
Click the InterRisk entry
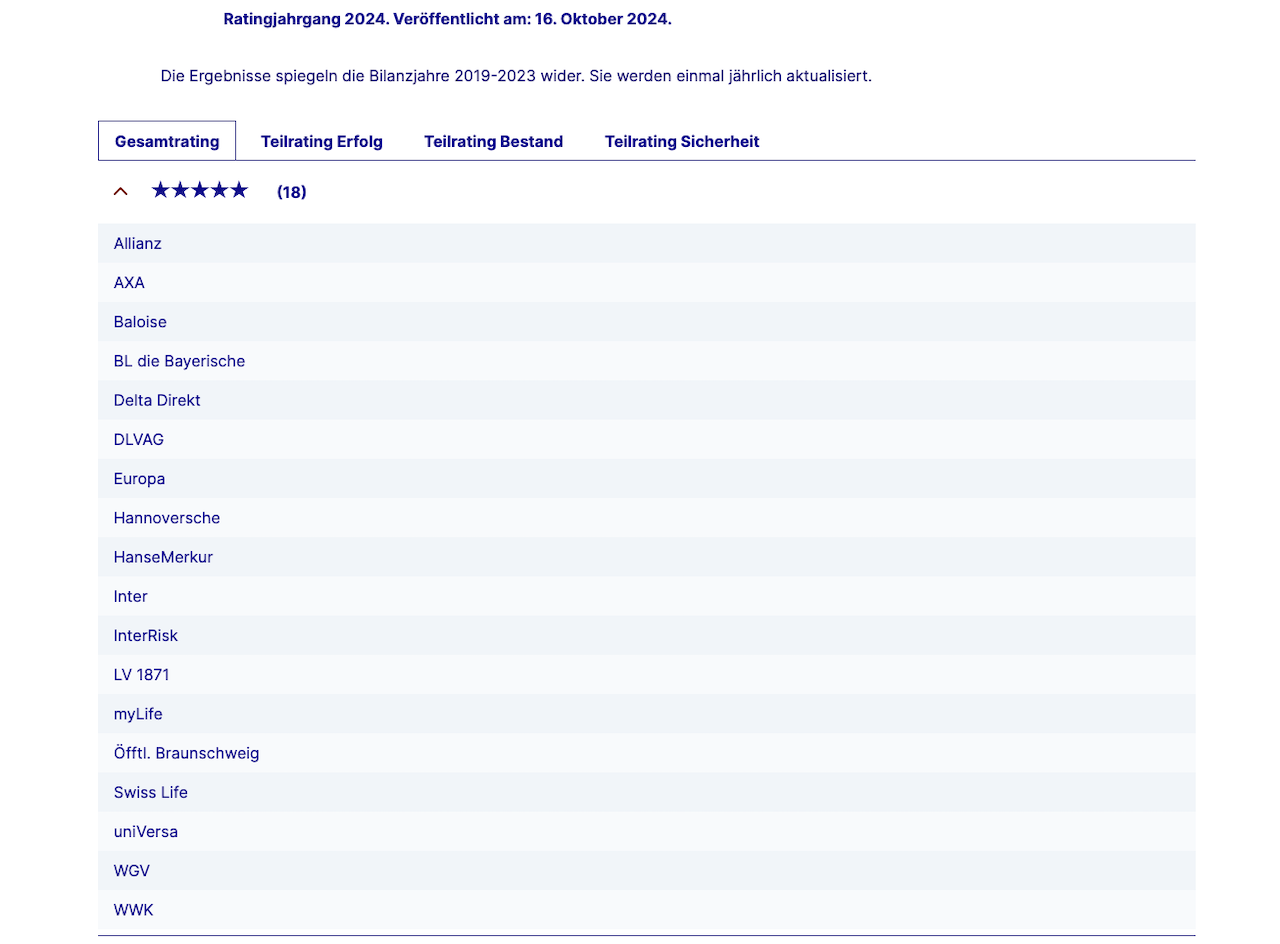click(647, 635)
